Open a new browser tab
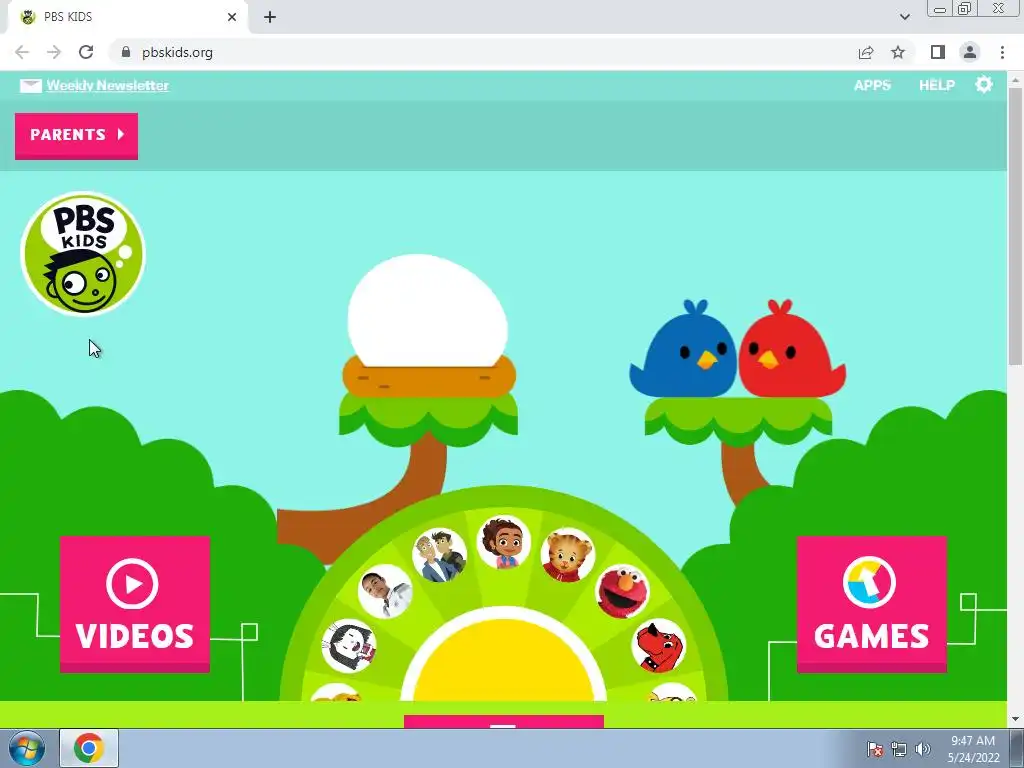The height and width of the screenshot is (768, 1024). click(x=270, y=17)
